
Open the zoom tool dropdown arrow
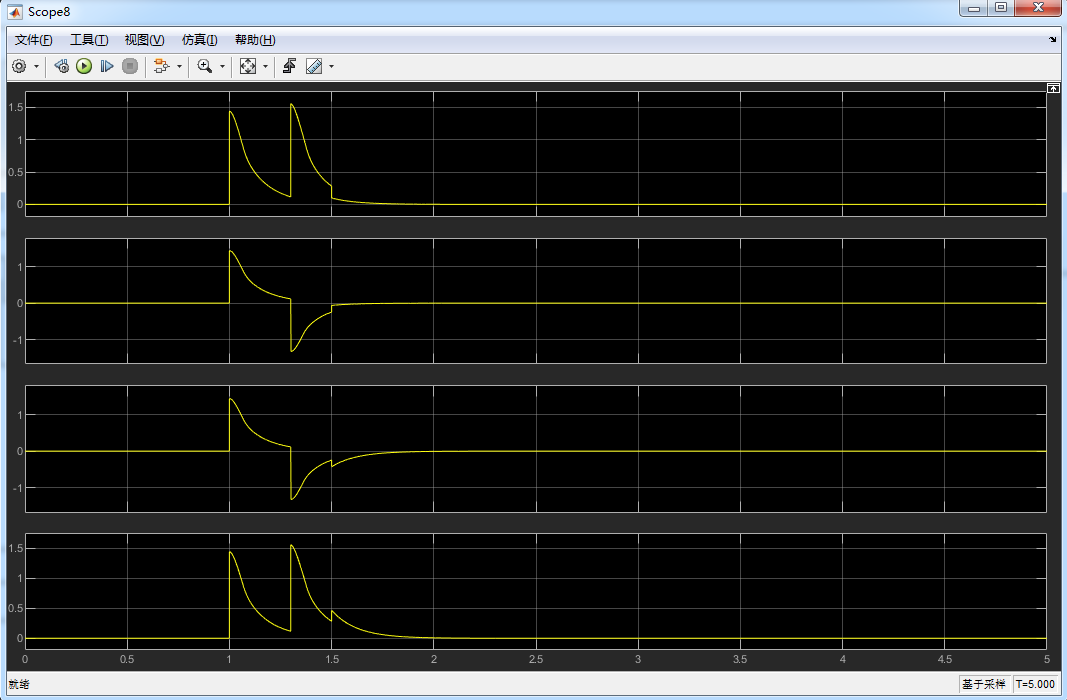[x=222, y=67]
